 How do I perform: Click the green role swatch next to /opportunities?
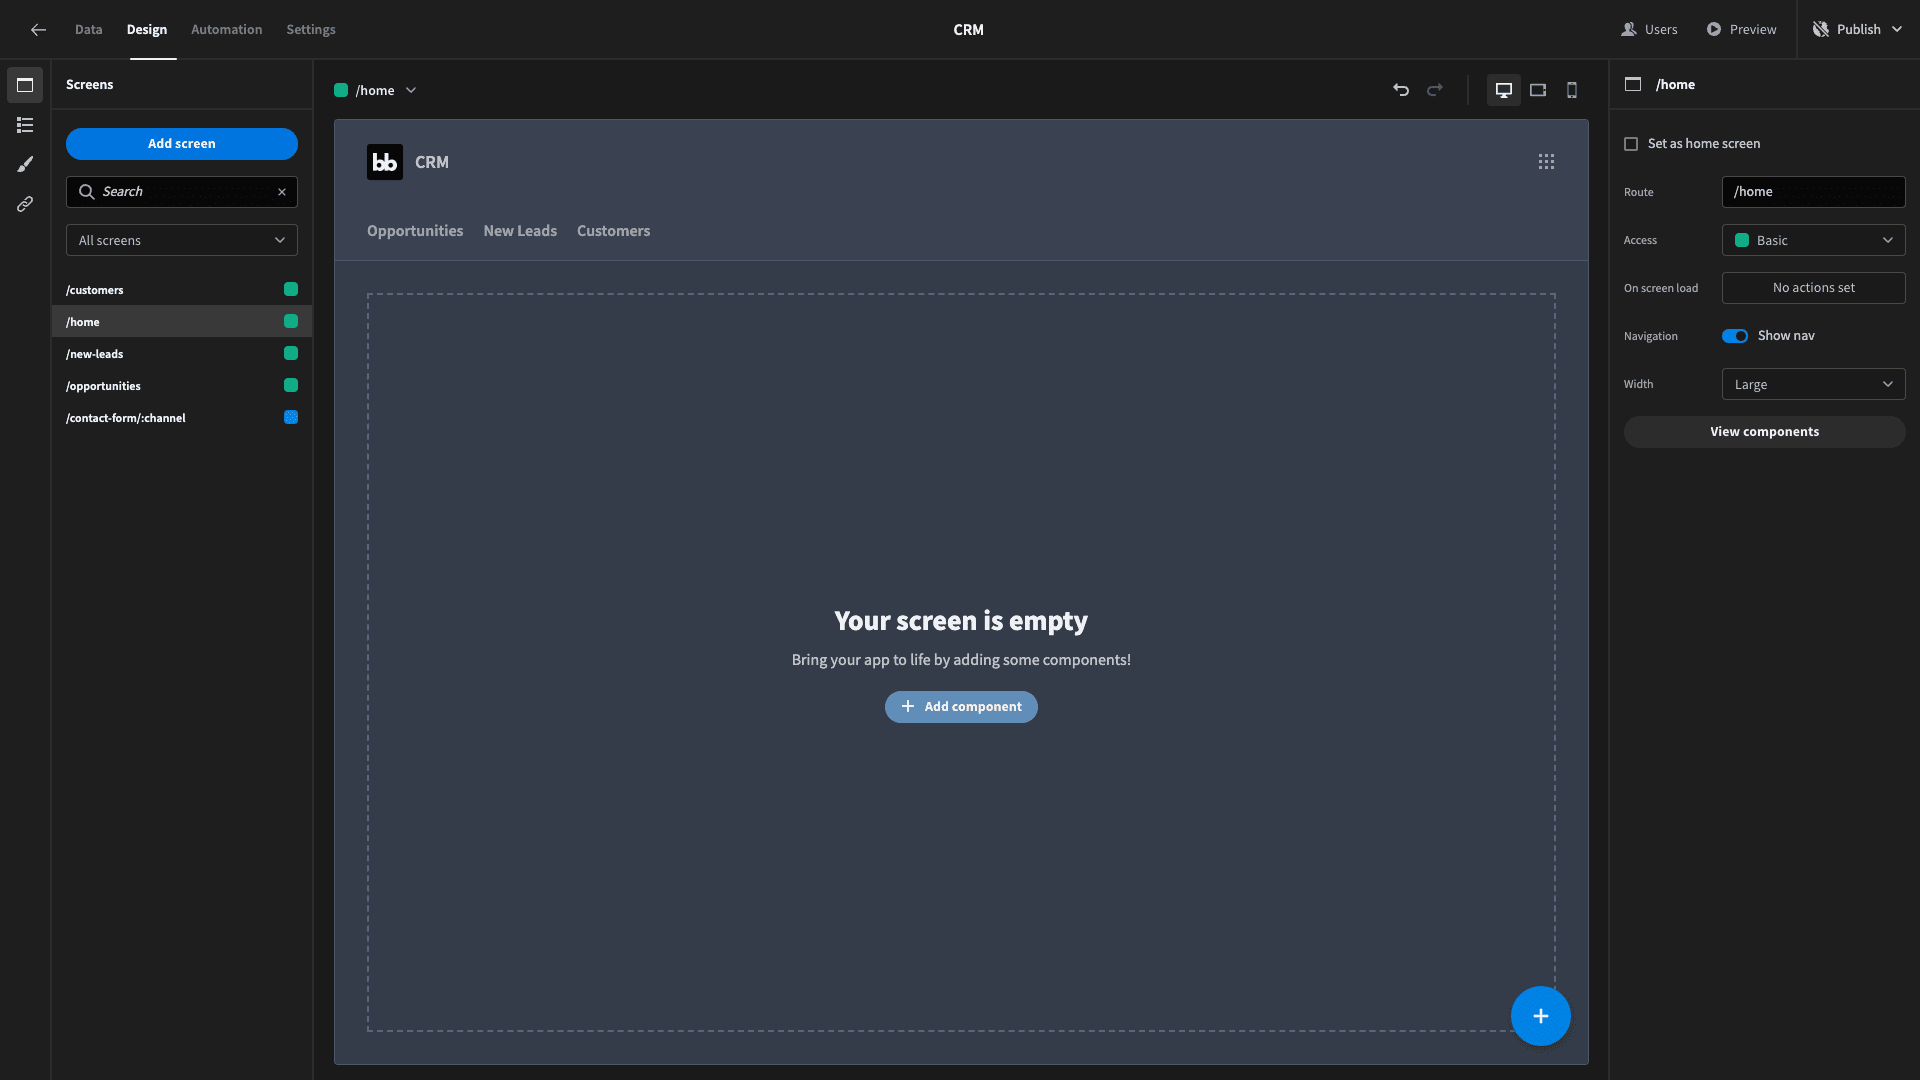coord(291,385)
